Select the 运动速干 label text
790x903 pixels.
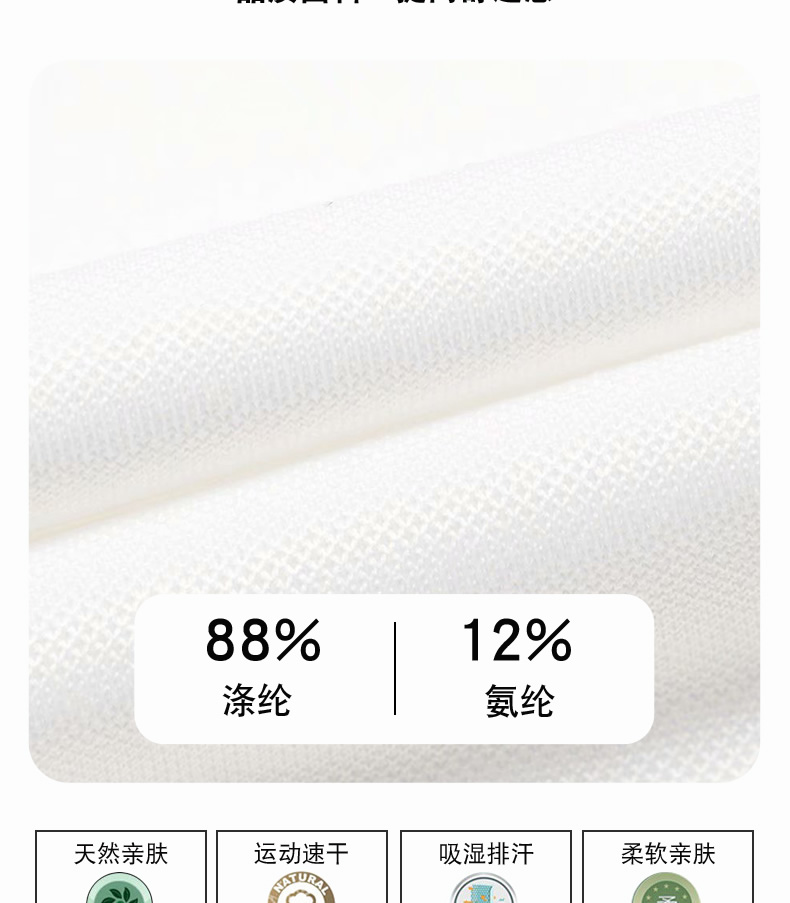(x=302, y=854)
